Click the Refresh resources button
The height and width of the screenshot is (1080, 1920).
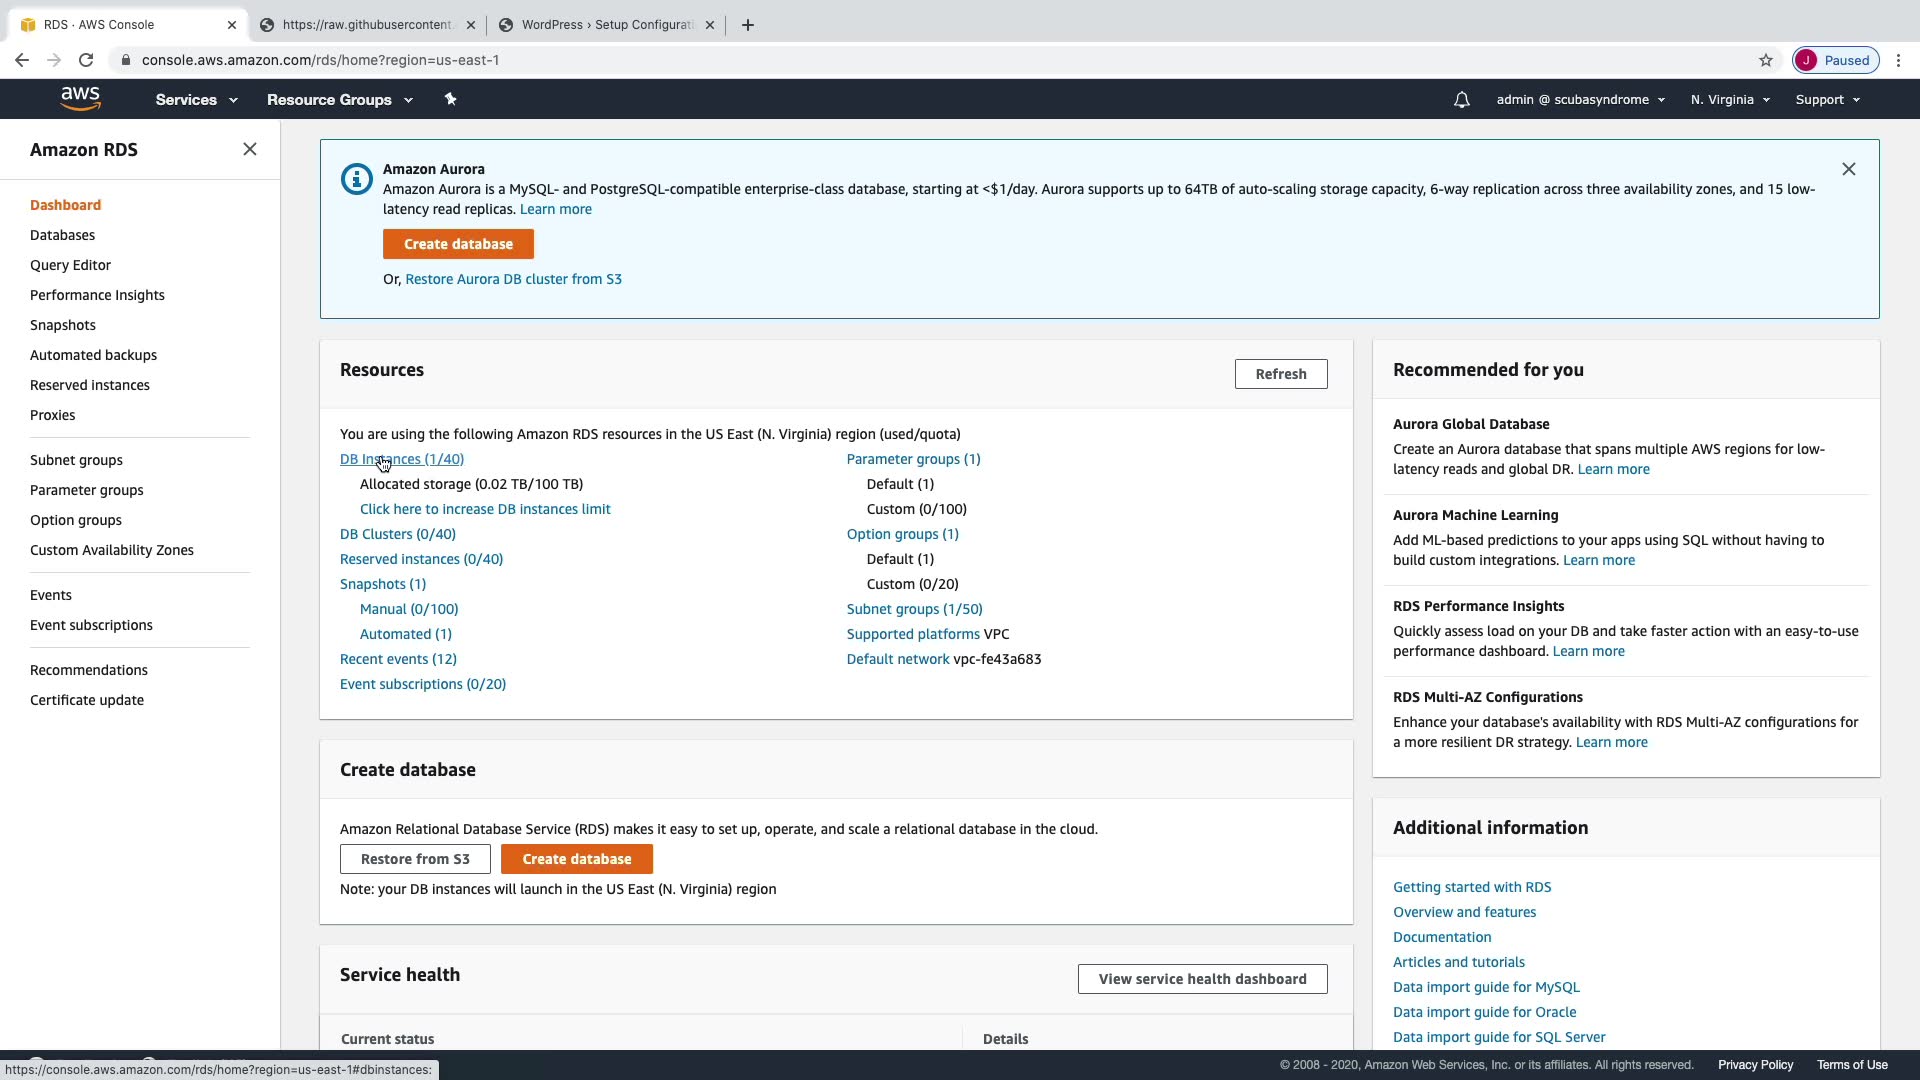tap(1280, 374)
